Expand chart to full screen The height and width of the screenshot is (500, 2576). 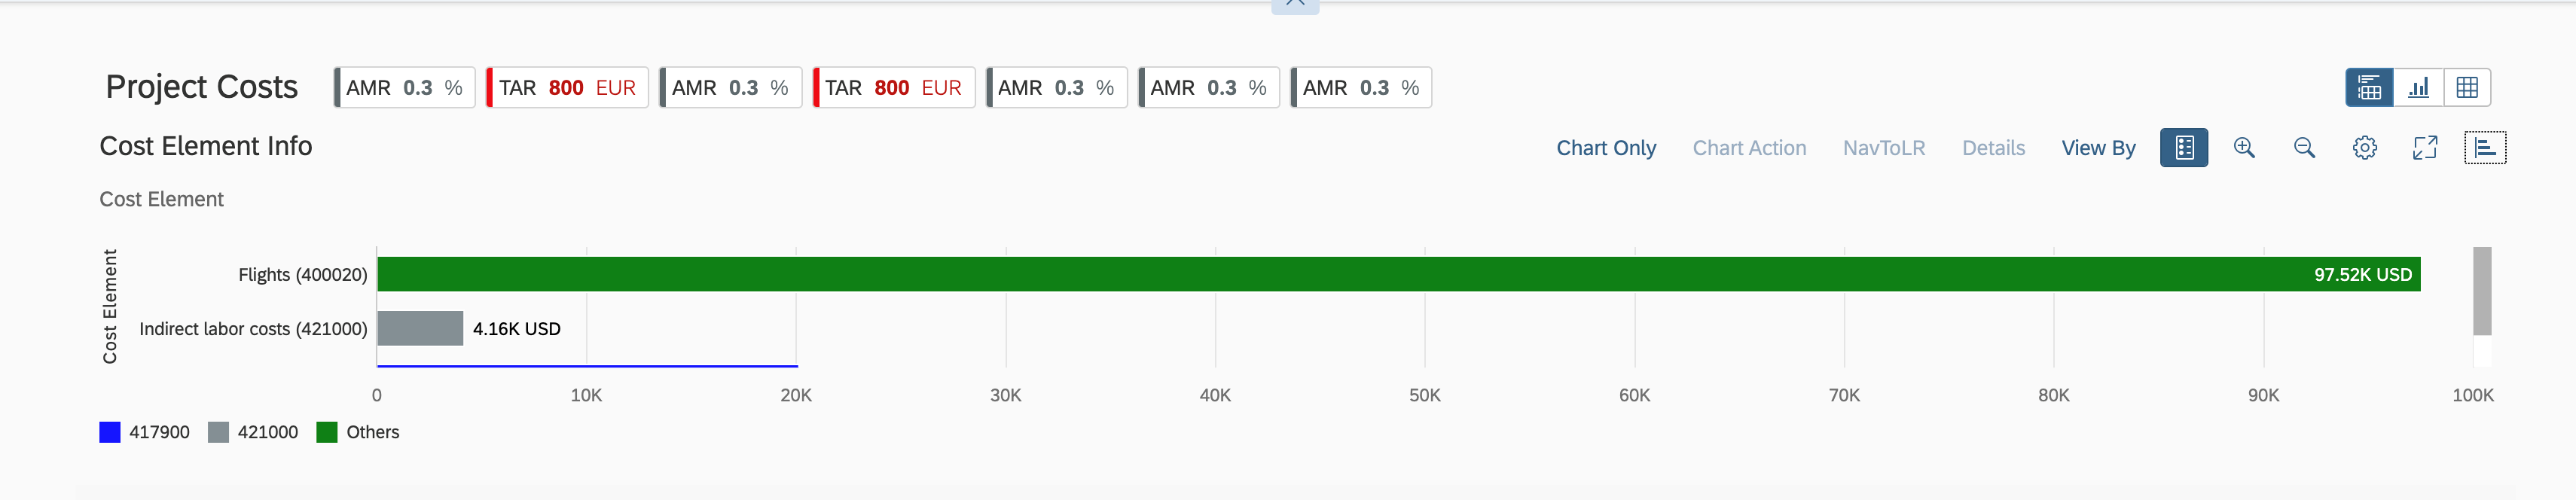2424,148
